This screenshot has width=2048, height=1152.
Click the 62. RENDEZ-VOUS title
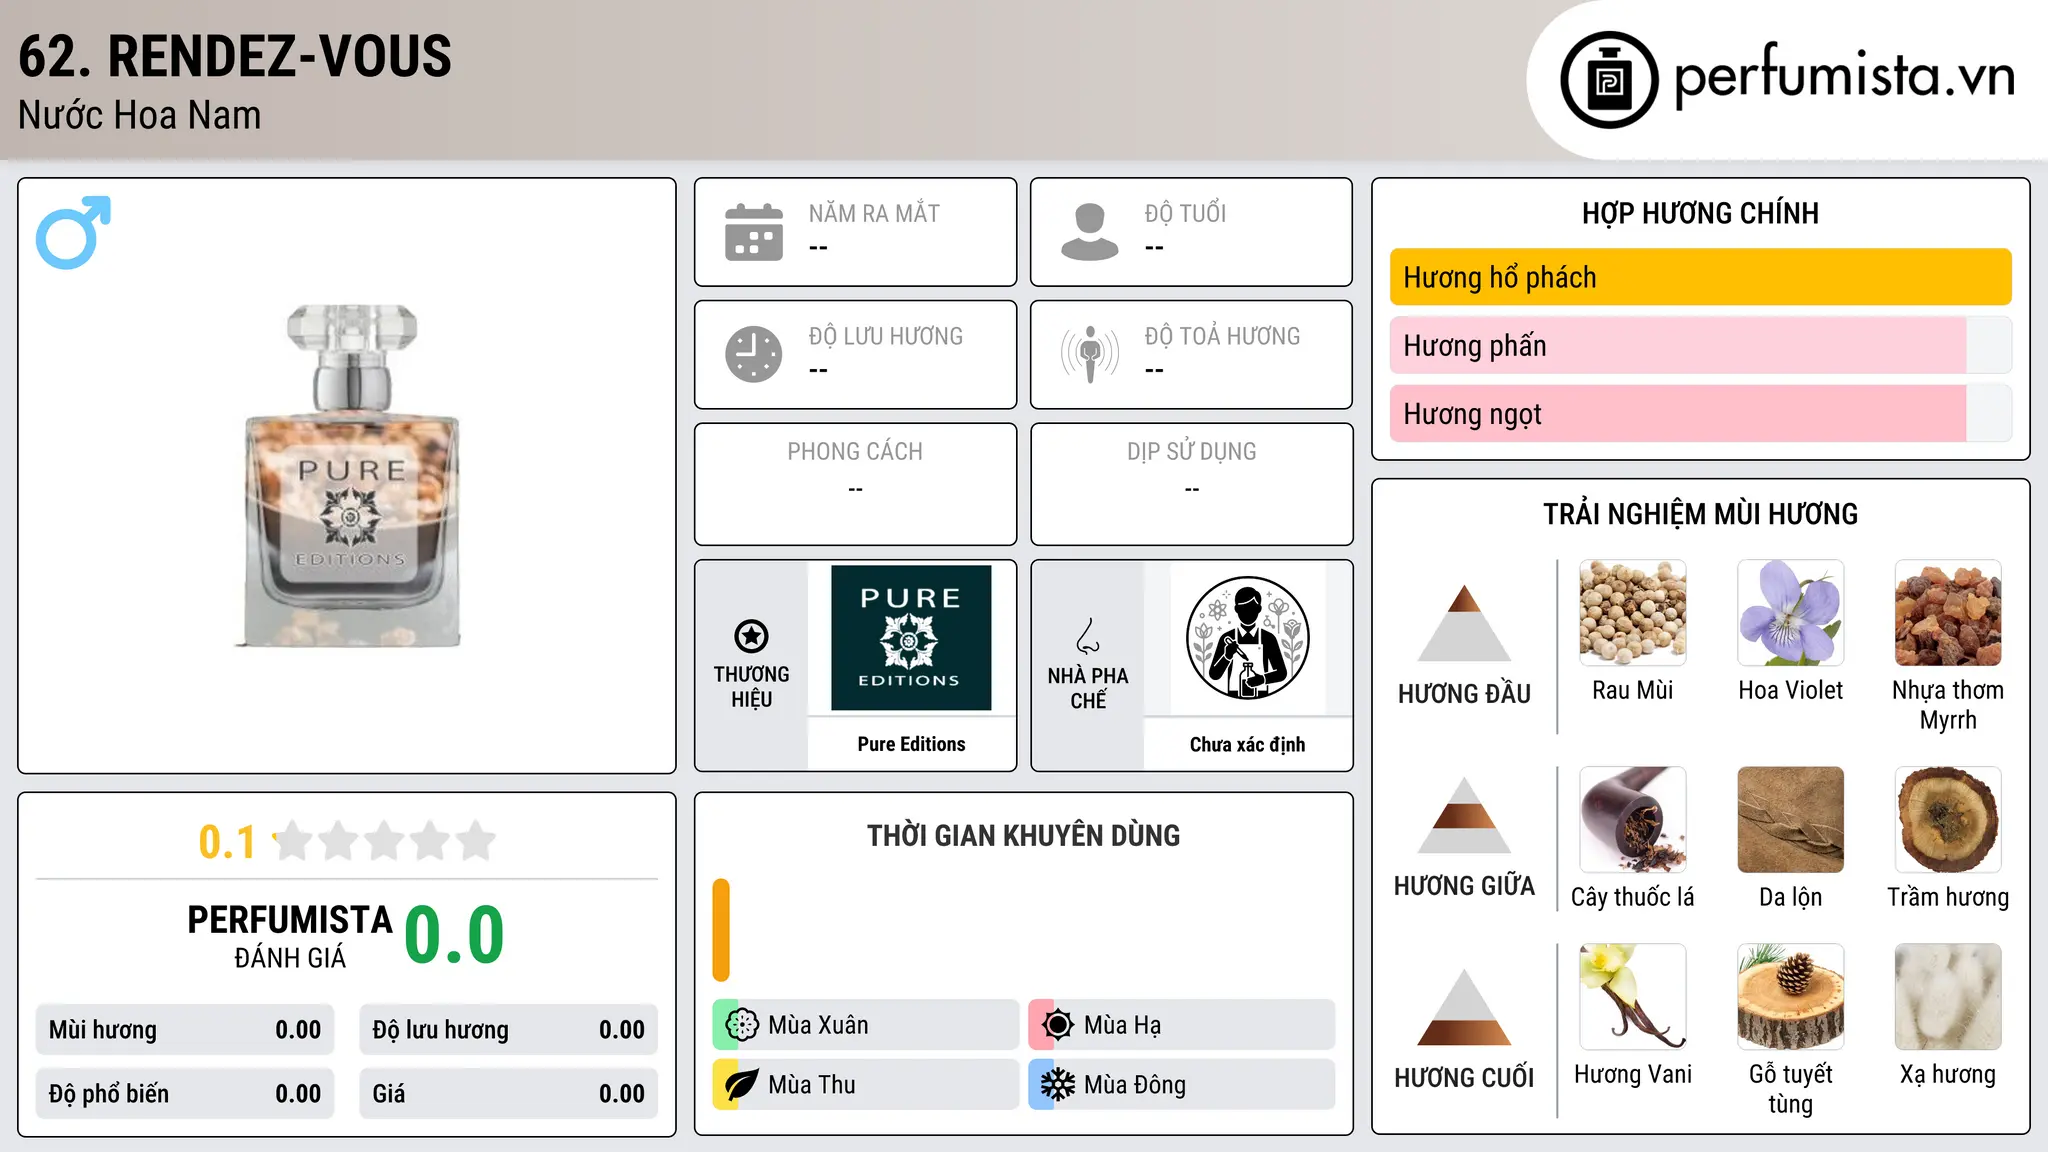pos(235,56)
